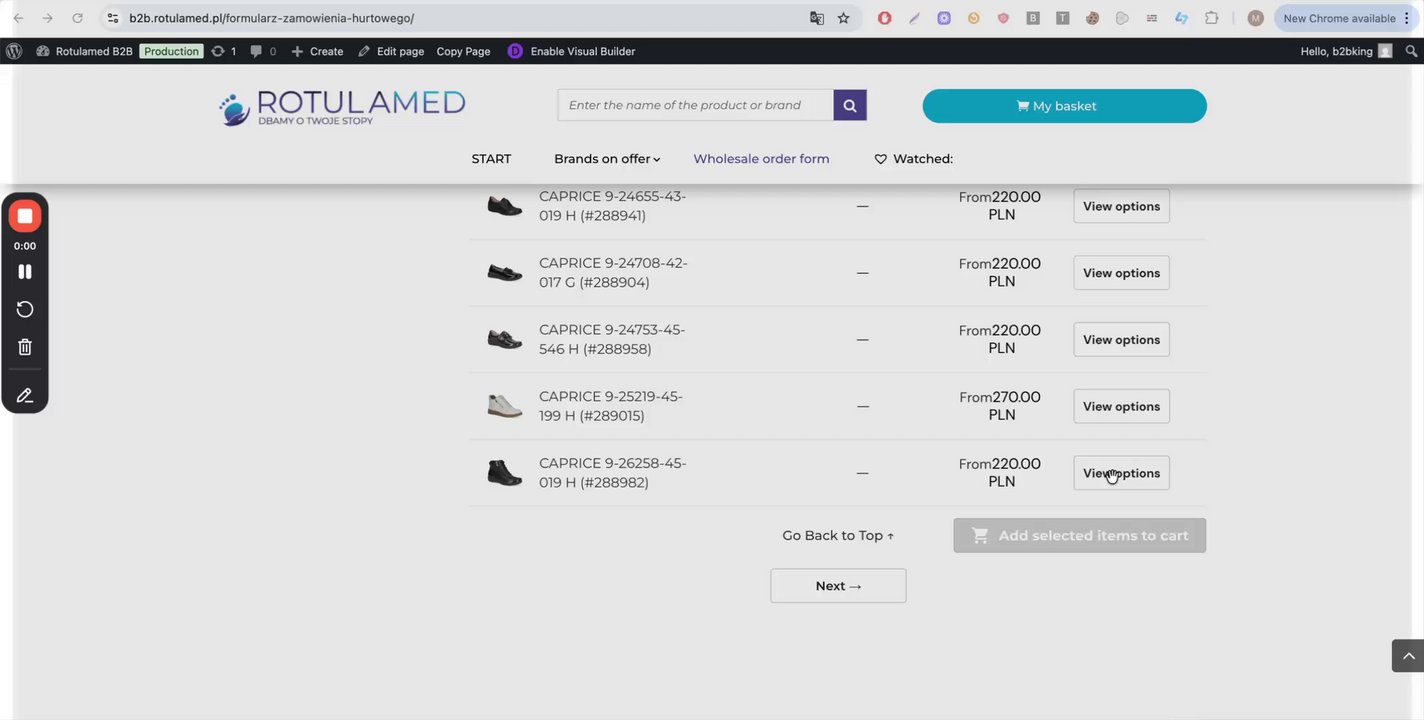
Task: Click the browser forward arrow
Action: 47,18
